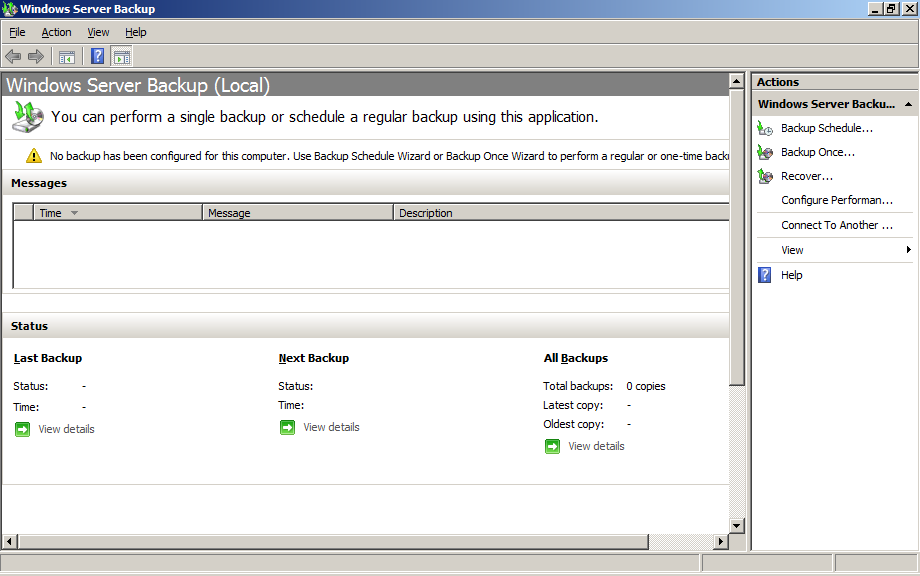Minimize the Windows Server Backup window
The image size is (920, 576).
pyautogui.click(x=875, y=9)
